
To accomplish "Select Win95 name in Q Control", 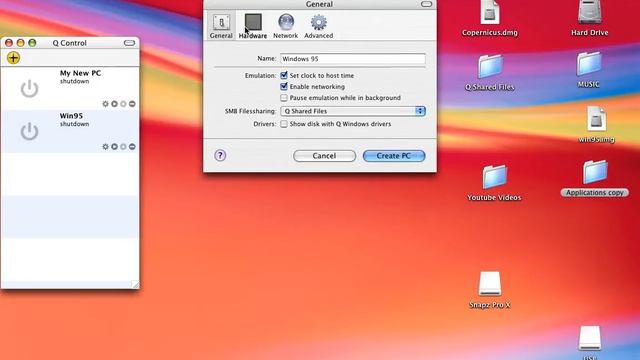I will click(71, 116).
